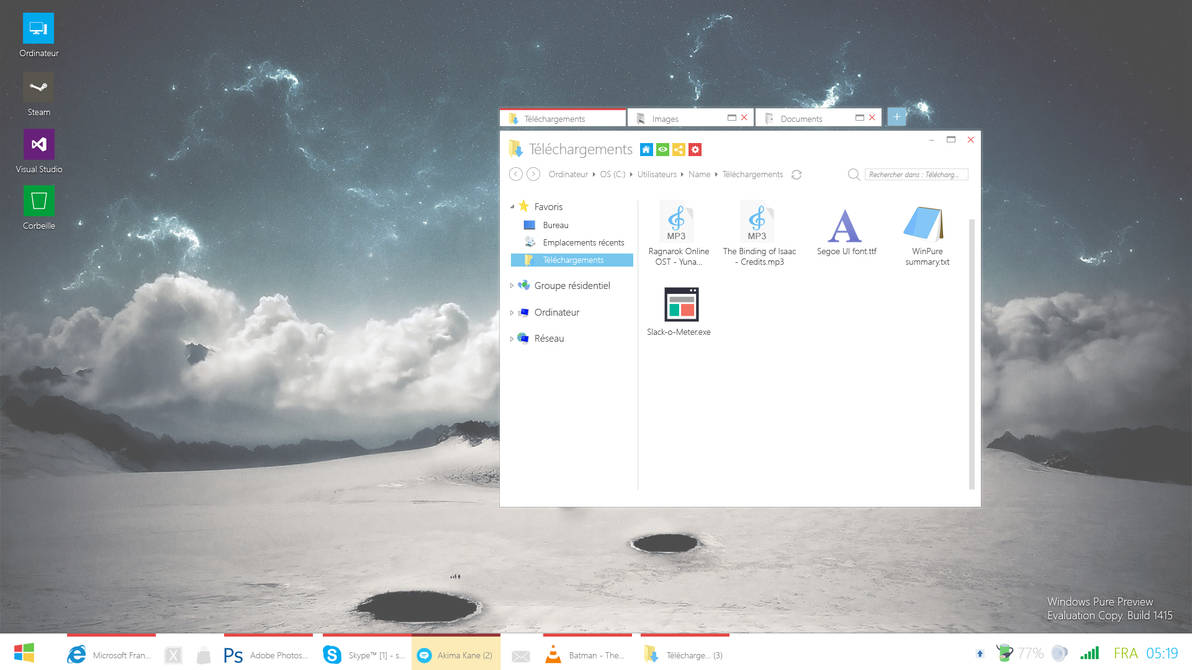The image size is (1192, 670).
Task: Click the magnifier search icon
Action: click(854, 175)
